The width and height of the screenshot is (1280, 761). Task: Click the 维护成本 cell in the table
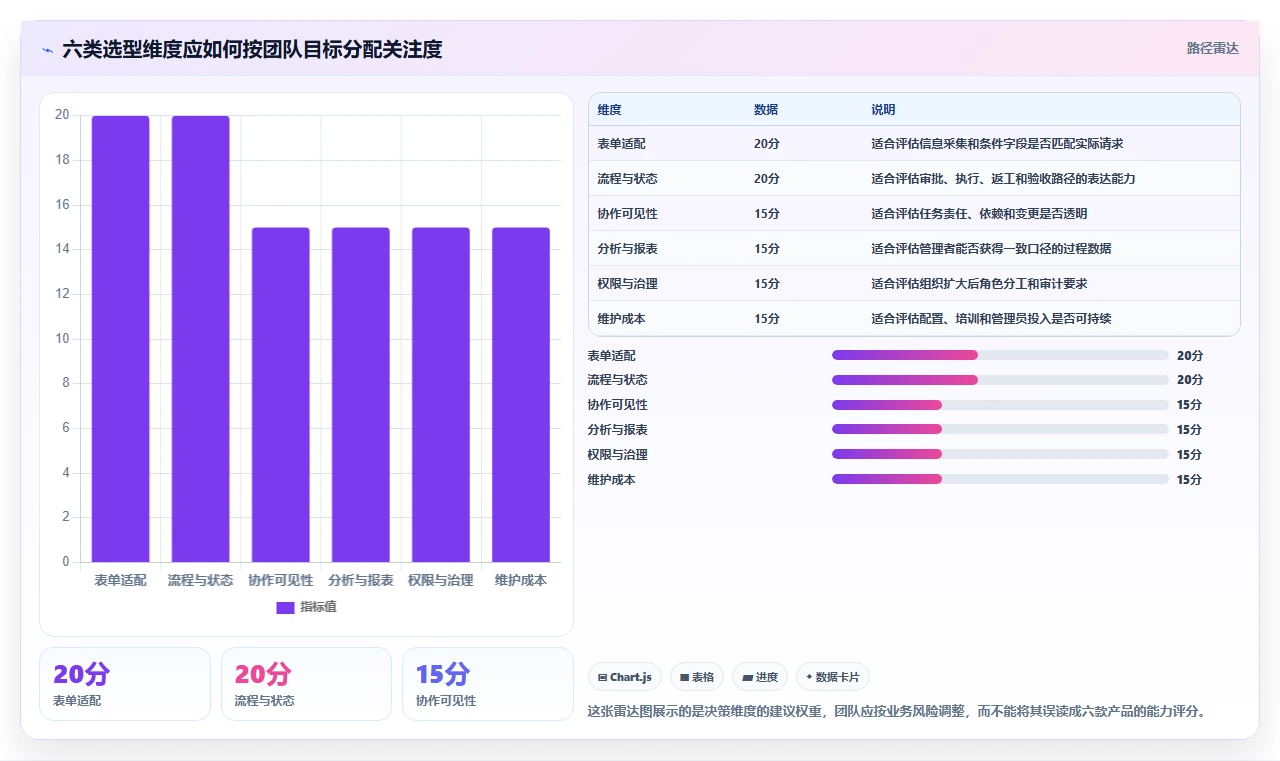pyautogui.click(x=621, y=319)
